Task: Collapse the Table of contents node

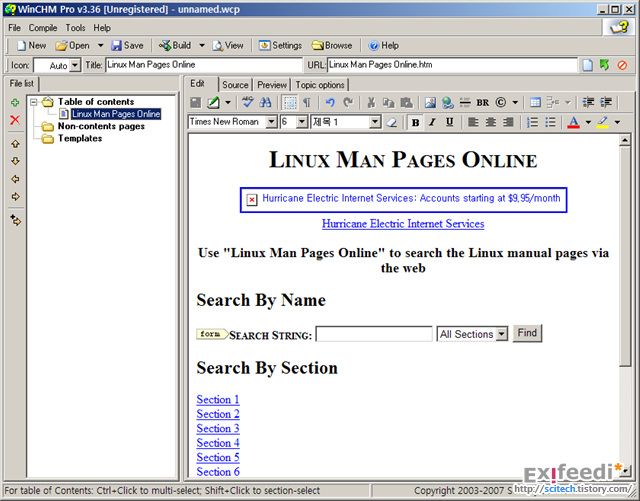Action: 34,102
